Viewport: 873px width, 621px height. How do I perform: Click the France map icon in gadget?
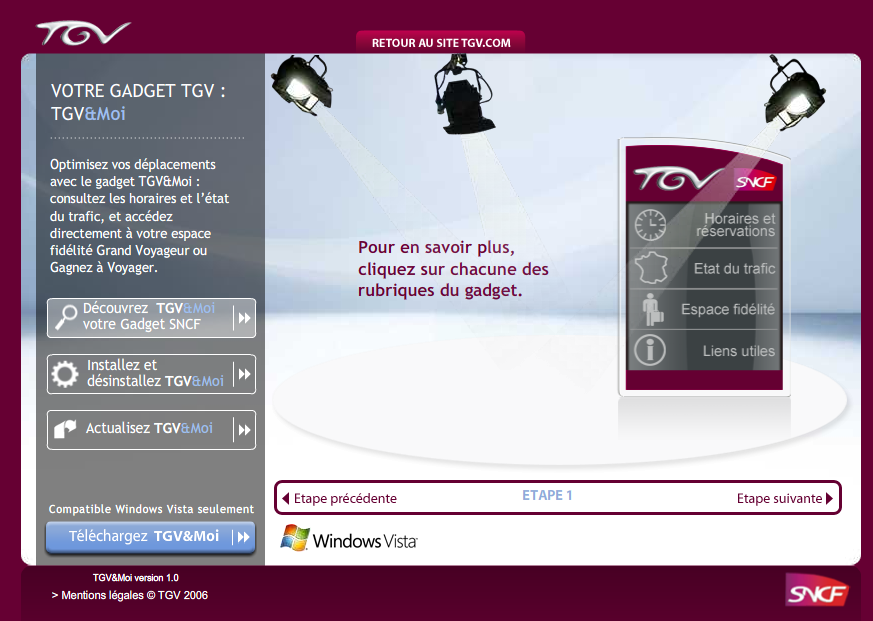coord(650,268)
